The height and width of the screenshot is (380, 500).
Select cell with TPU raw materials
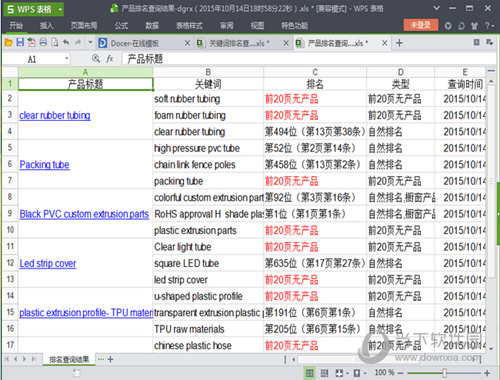208,329
